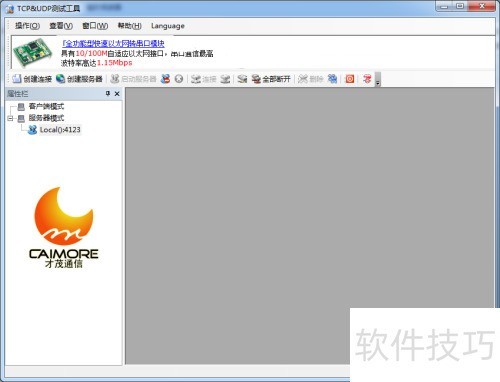The image size is (500, 382).
Task: Click the red square toolbar icon
Action: (350, 79)
